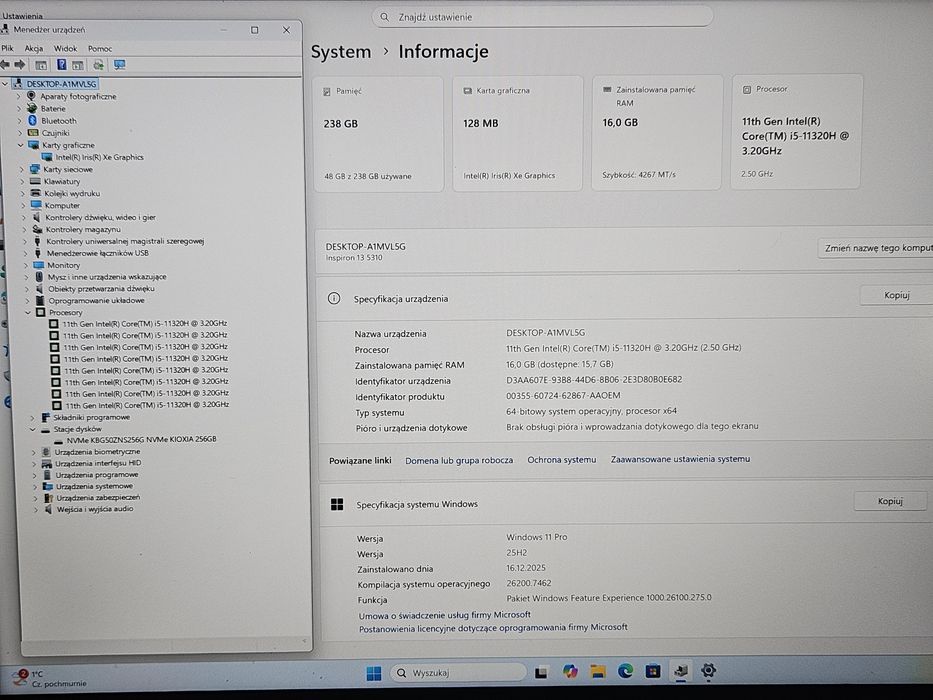Click the Zainstalowana pamięć RAM card
Image resolution: width=933 pixels, height=700 pixels.
[656, 132]
